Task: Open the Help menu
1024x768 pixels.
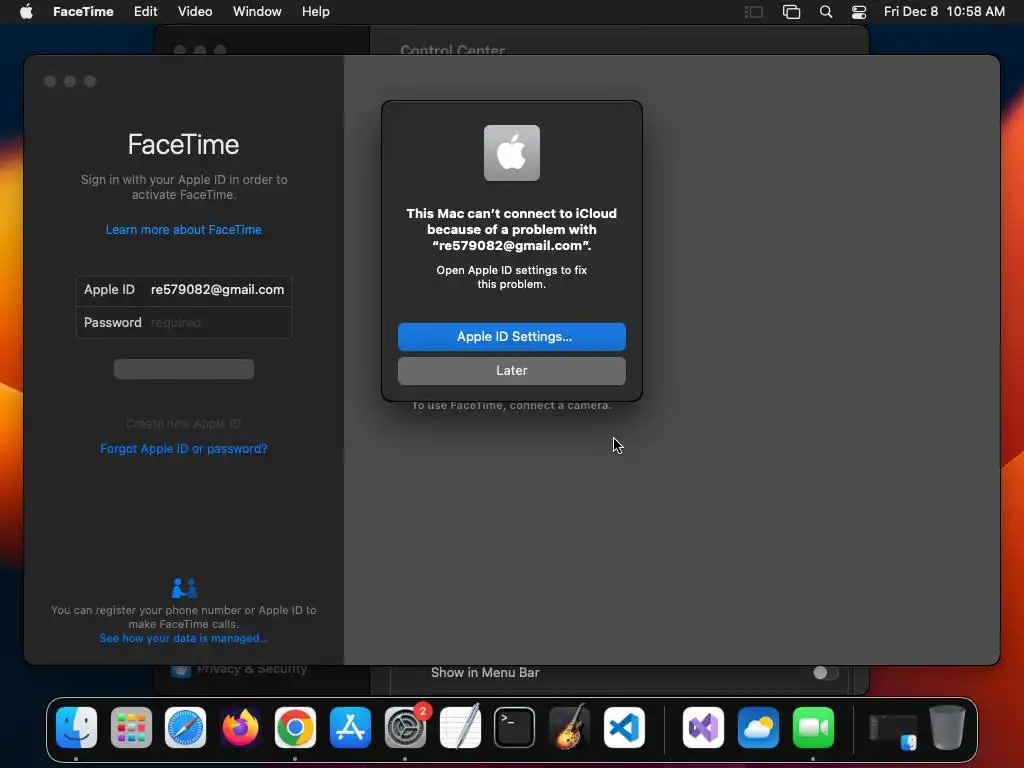Action: coord(315,11)
